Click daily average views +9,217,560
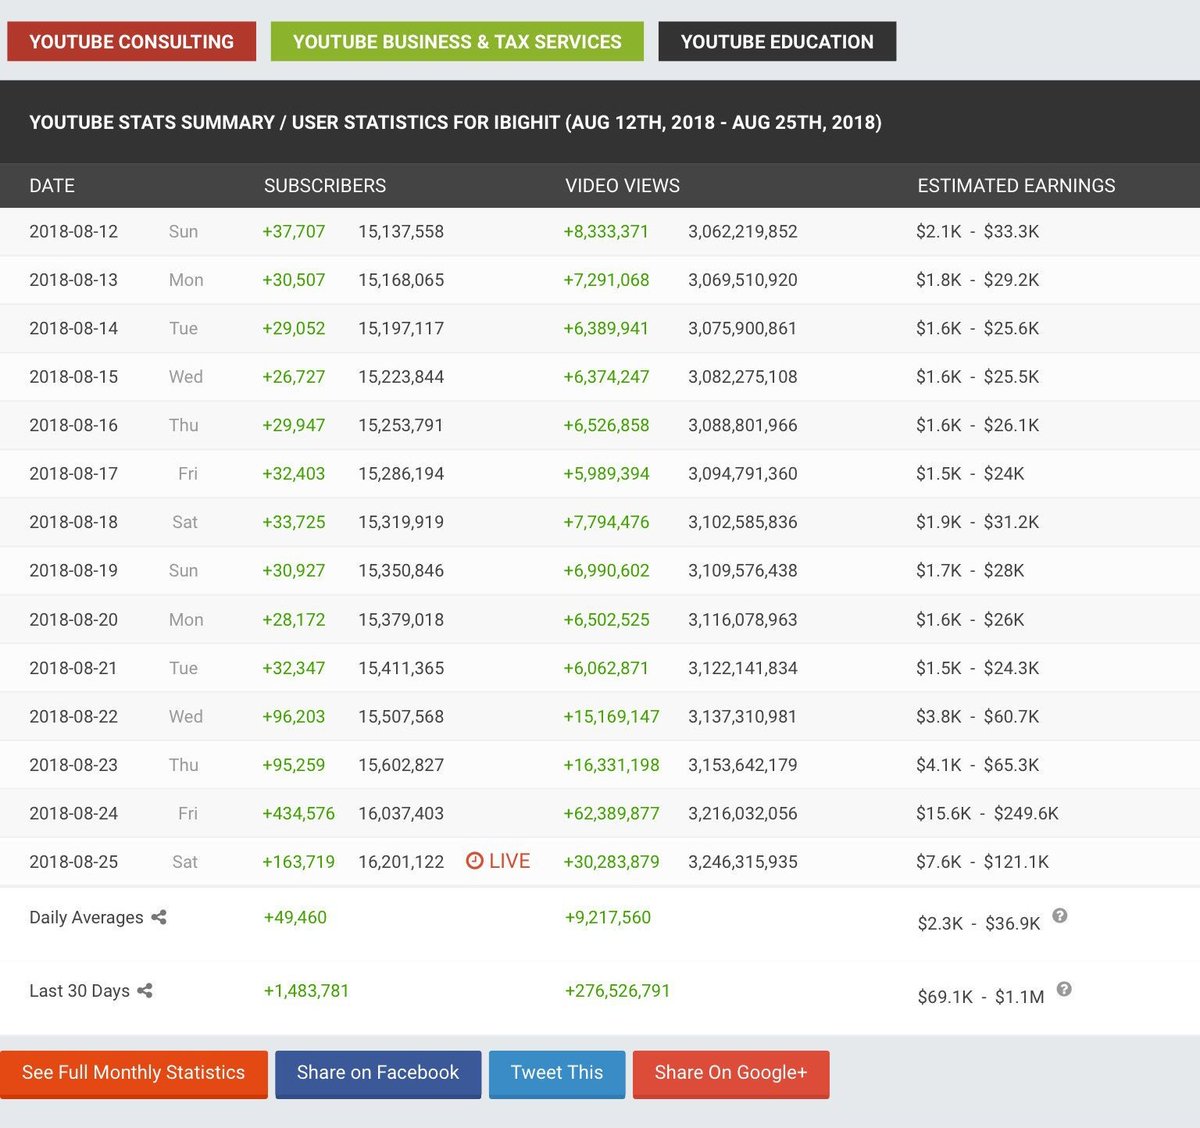 [607, 918]
